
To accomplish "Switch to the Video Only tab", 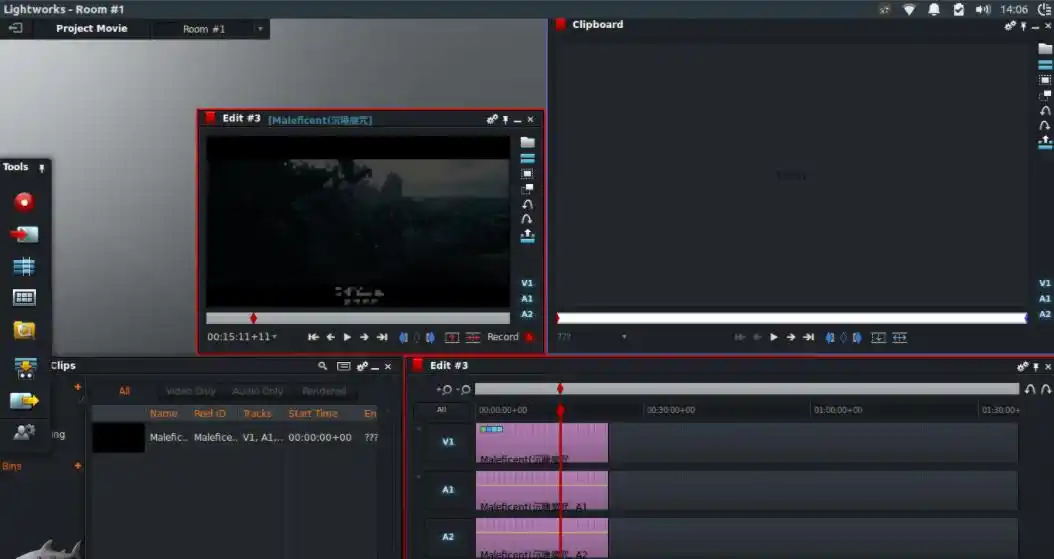I will pos(190,391).
